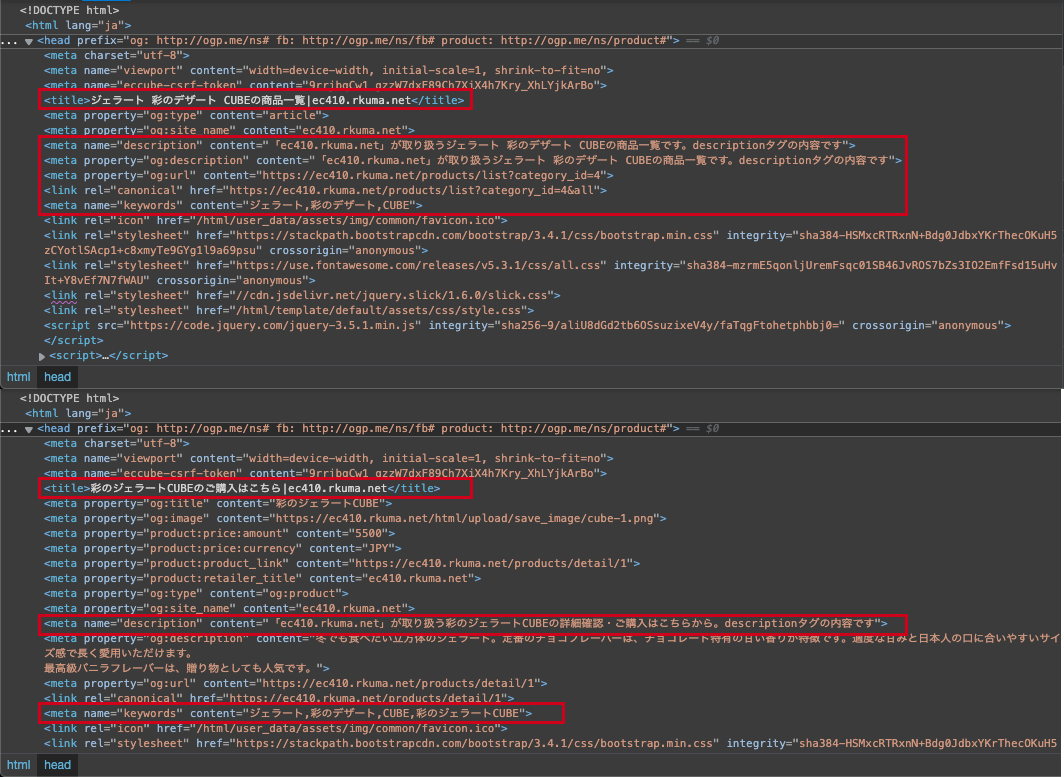Select the head breadcrumb in the upper panel
This screenshot has width=1064, height=777.
pyautogui.click(x=58, y=377)
